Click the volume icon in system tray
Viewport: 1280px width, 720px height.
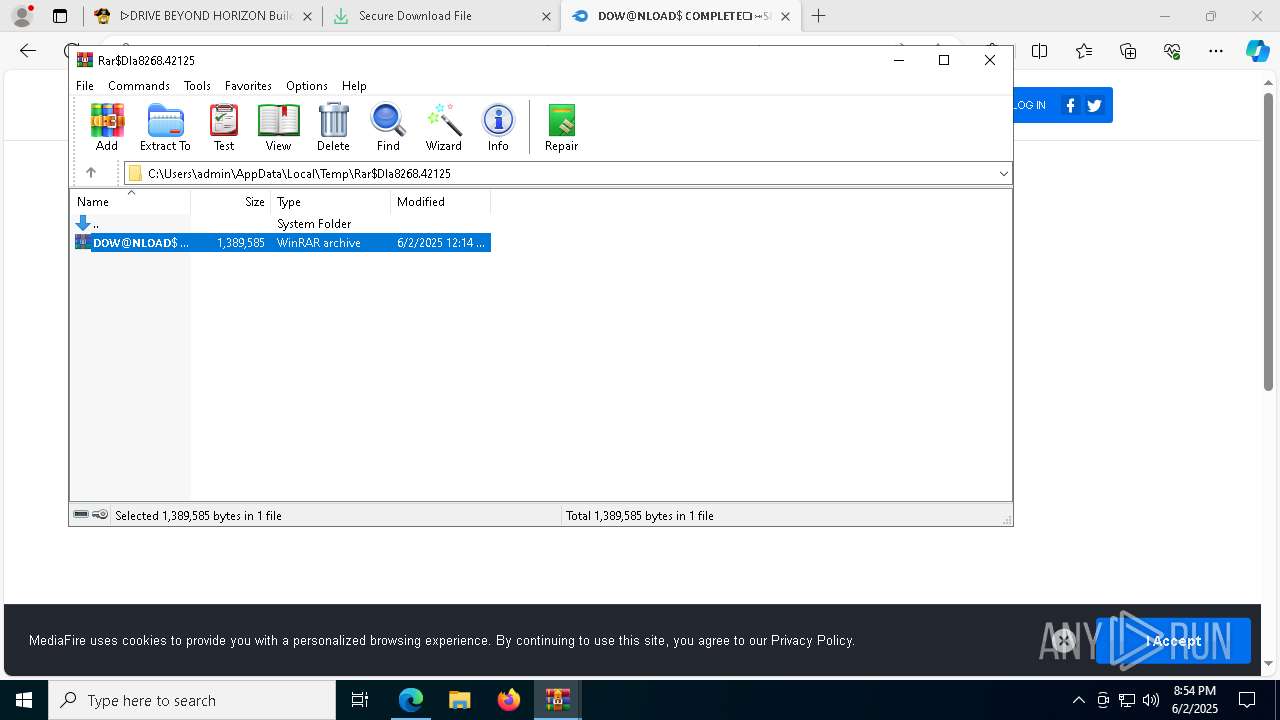[x=1150, y=700]
